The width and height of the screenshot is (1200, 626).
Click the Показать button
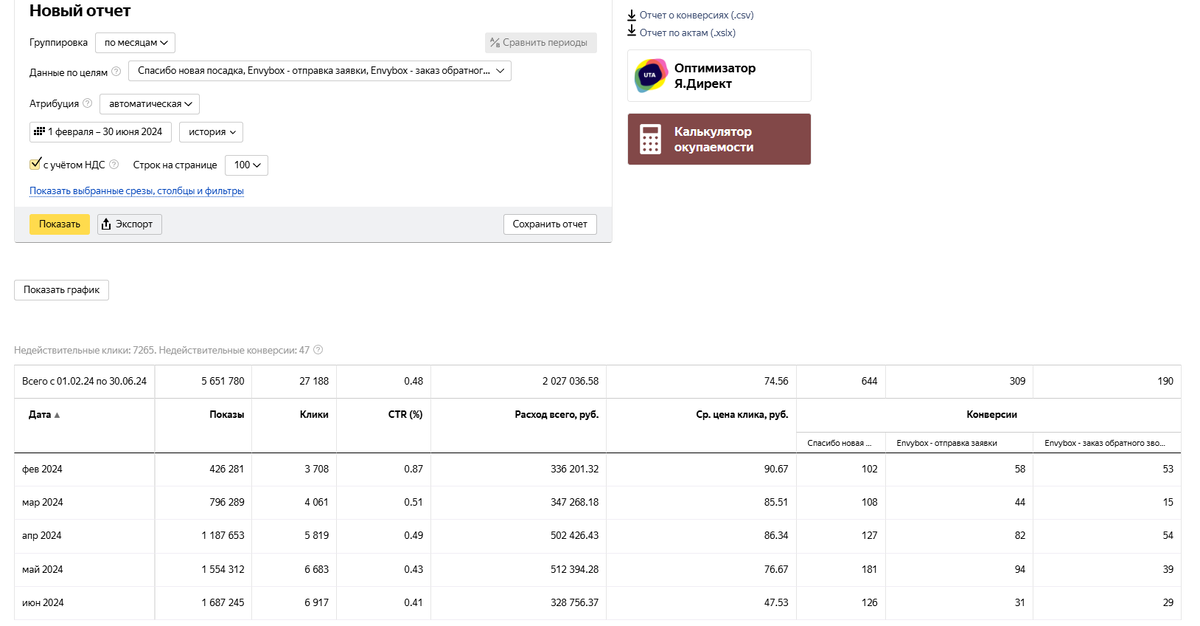(x=59, y=224)
